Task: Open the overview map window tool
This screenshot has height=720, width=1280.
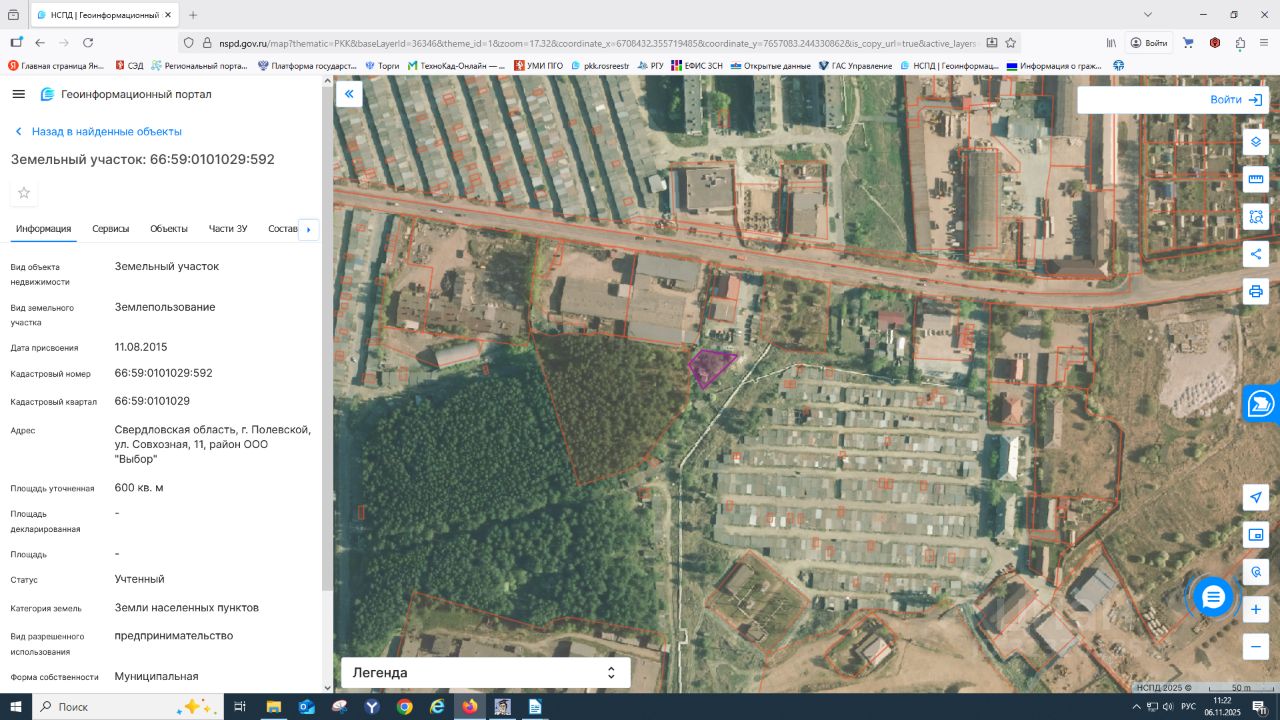Action: click(1256, 535)
